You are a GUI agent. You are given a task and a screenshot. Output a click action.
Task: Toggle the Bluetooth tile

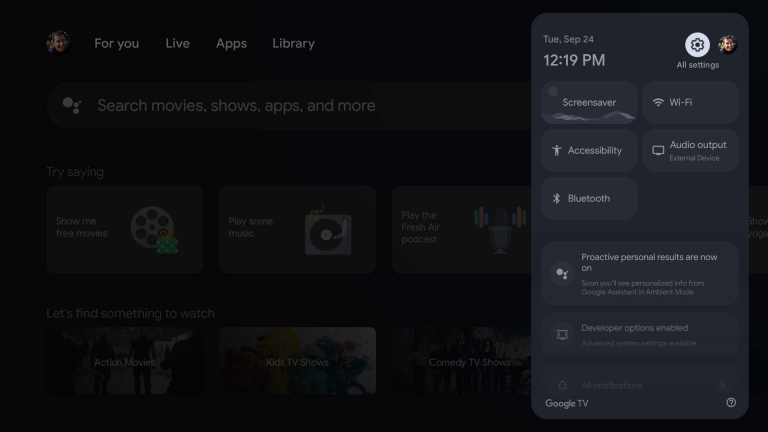point(589,198)
